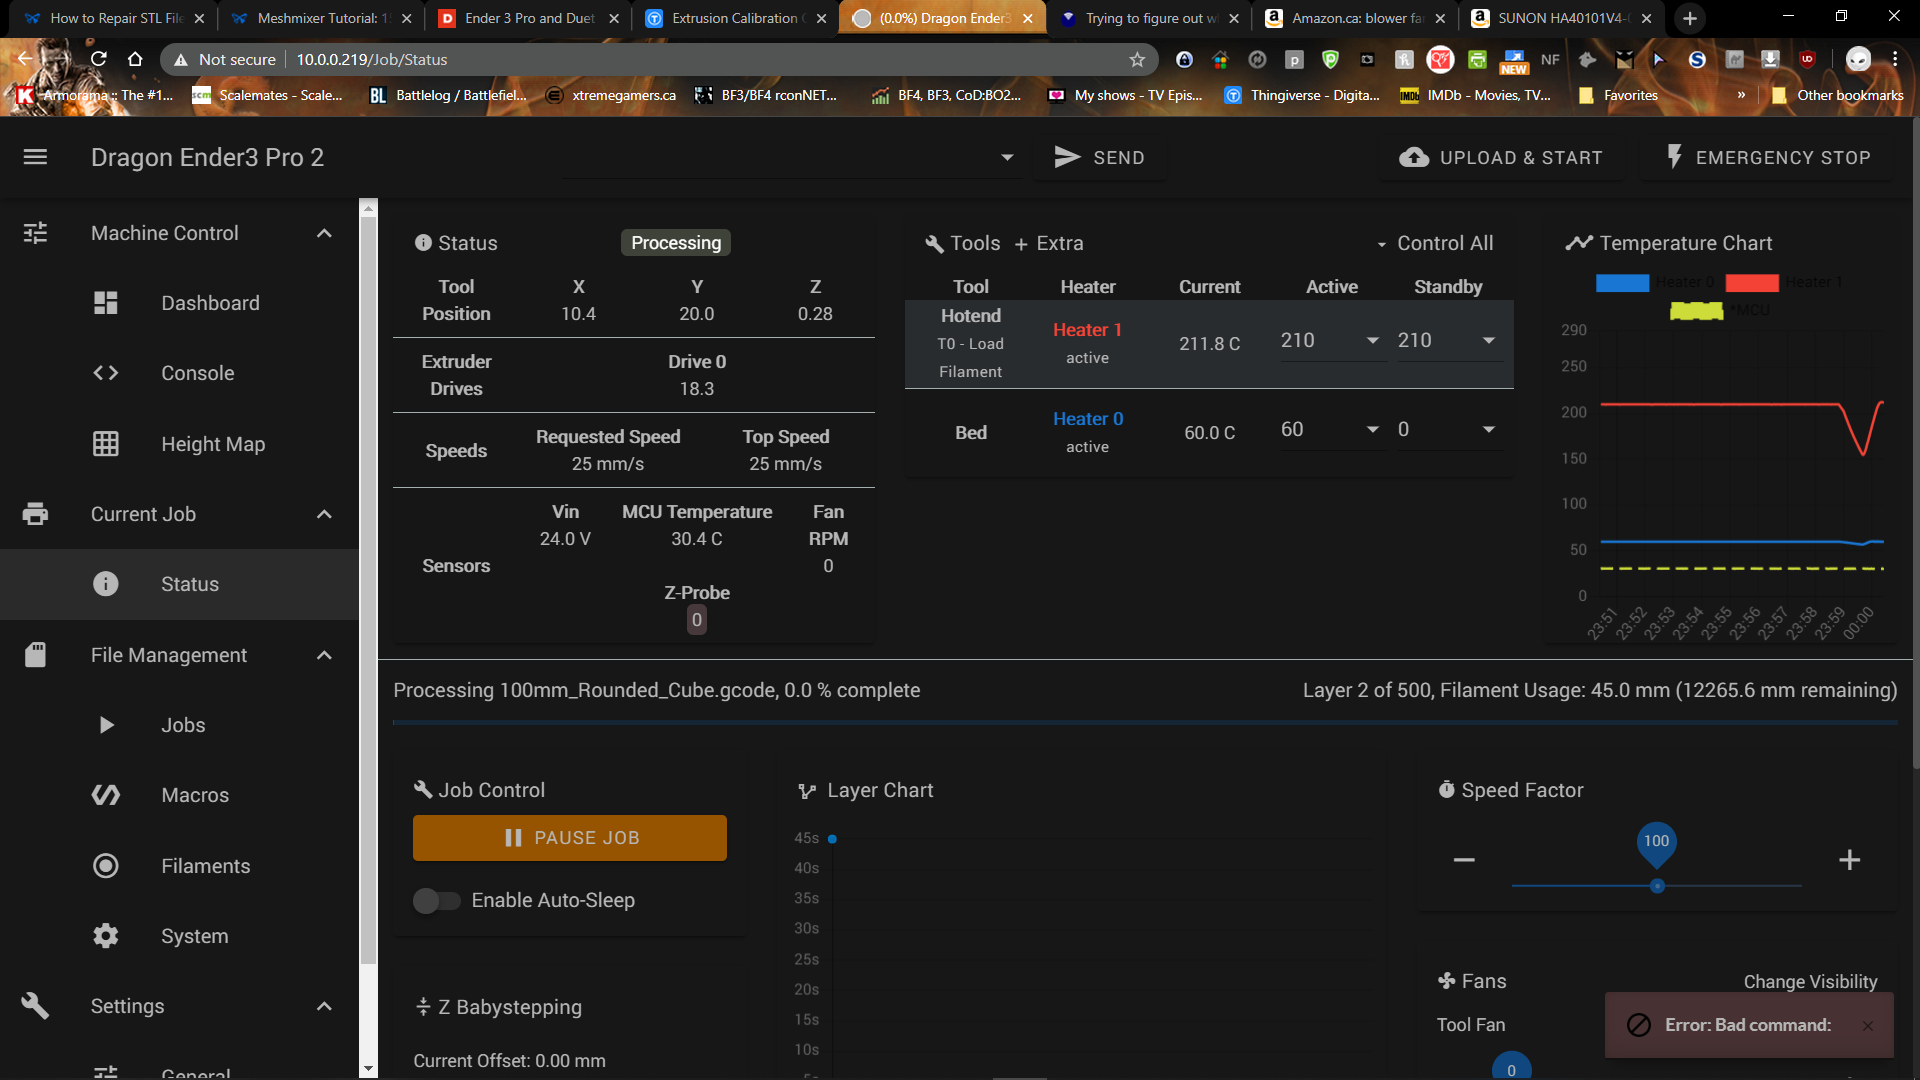Bookmark this page with star icon
The height and width of the screenshot is (1080, 1920).
click(x=1137, y=59)
